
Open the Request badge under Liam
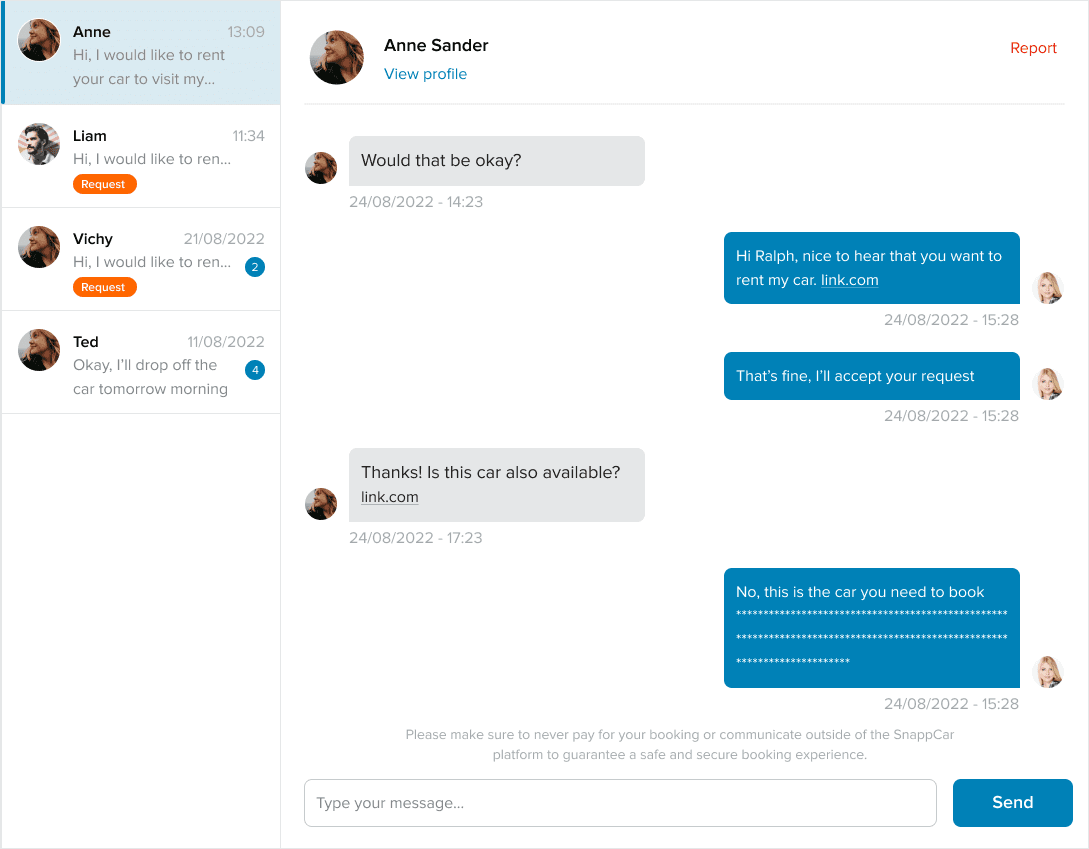tap(104, 184)
